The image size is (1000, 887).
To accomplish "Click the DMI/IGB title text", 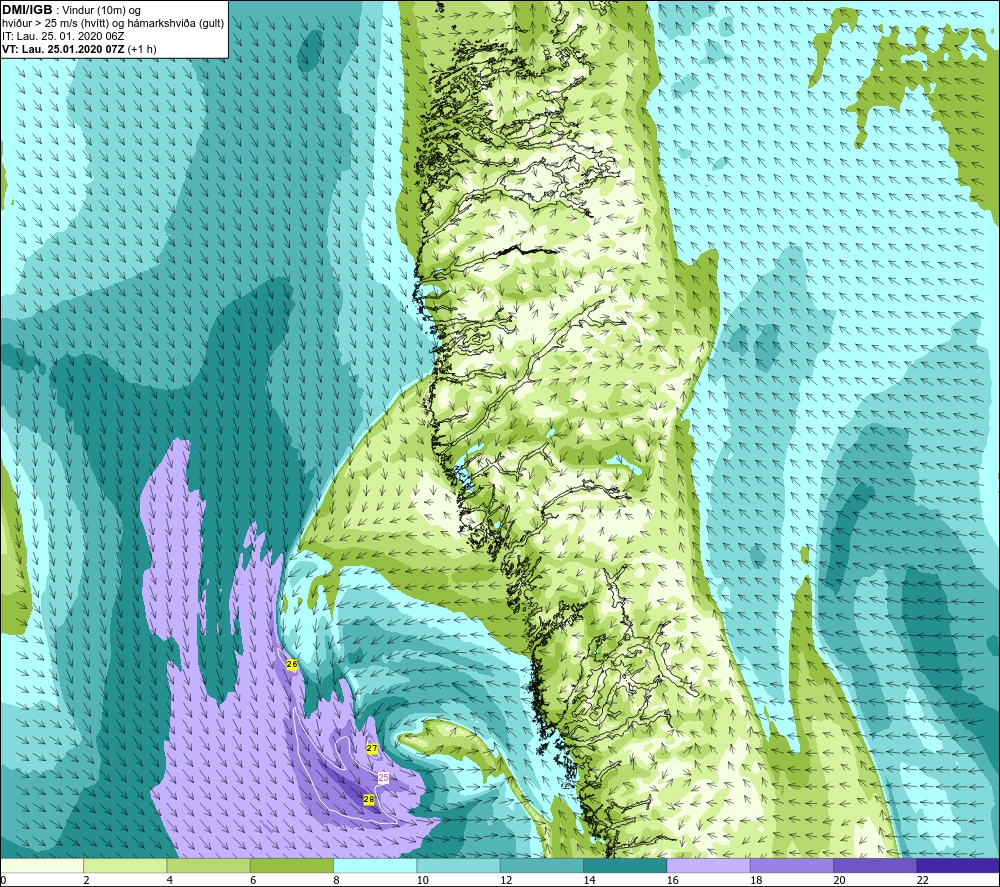I will tap(27, 10).
